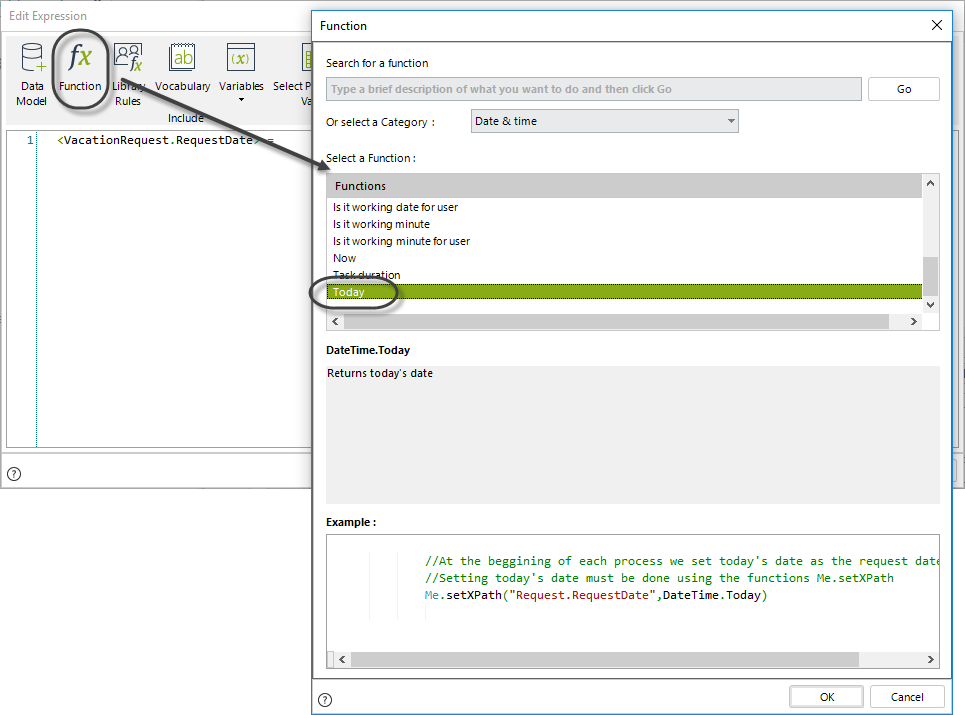965x715 pixels.
Task: Click the Function dialog help icon
Action: [x=325, y=700]
